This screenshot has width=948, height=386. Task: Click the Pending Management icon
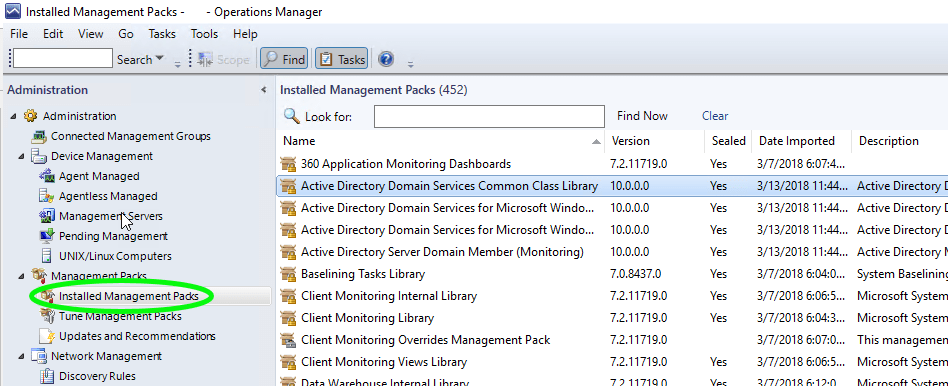click(47, 236)
